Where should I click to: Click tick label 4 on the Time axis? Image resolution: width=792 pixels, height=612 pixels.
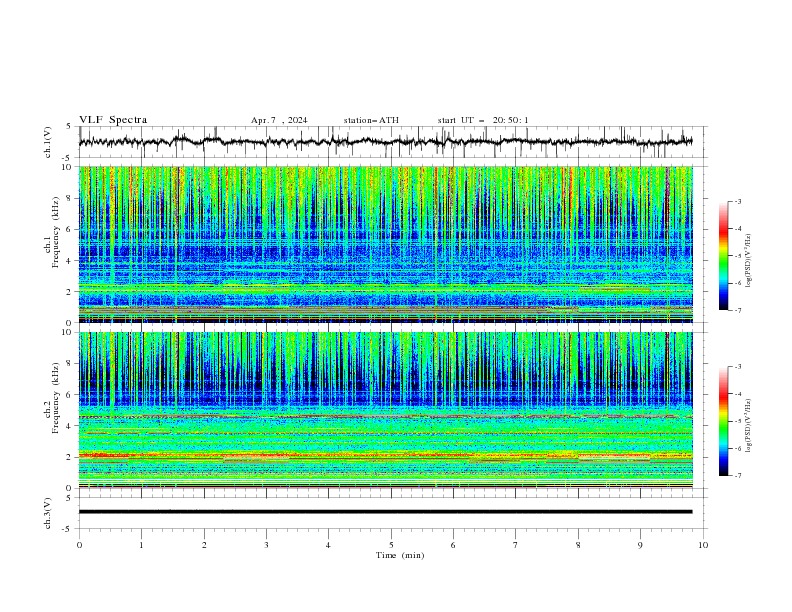(328, 545)
